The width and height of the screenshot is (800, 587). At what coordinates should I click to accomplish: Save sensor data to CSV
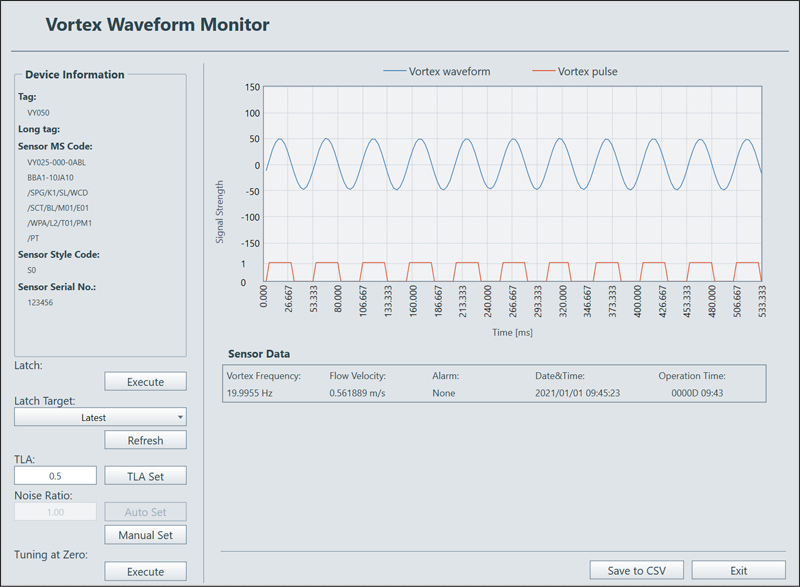pos(637,570)
